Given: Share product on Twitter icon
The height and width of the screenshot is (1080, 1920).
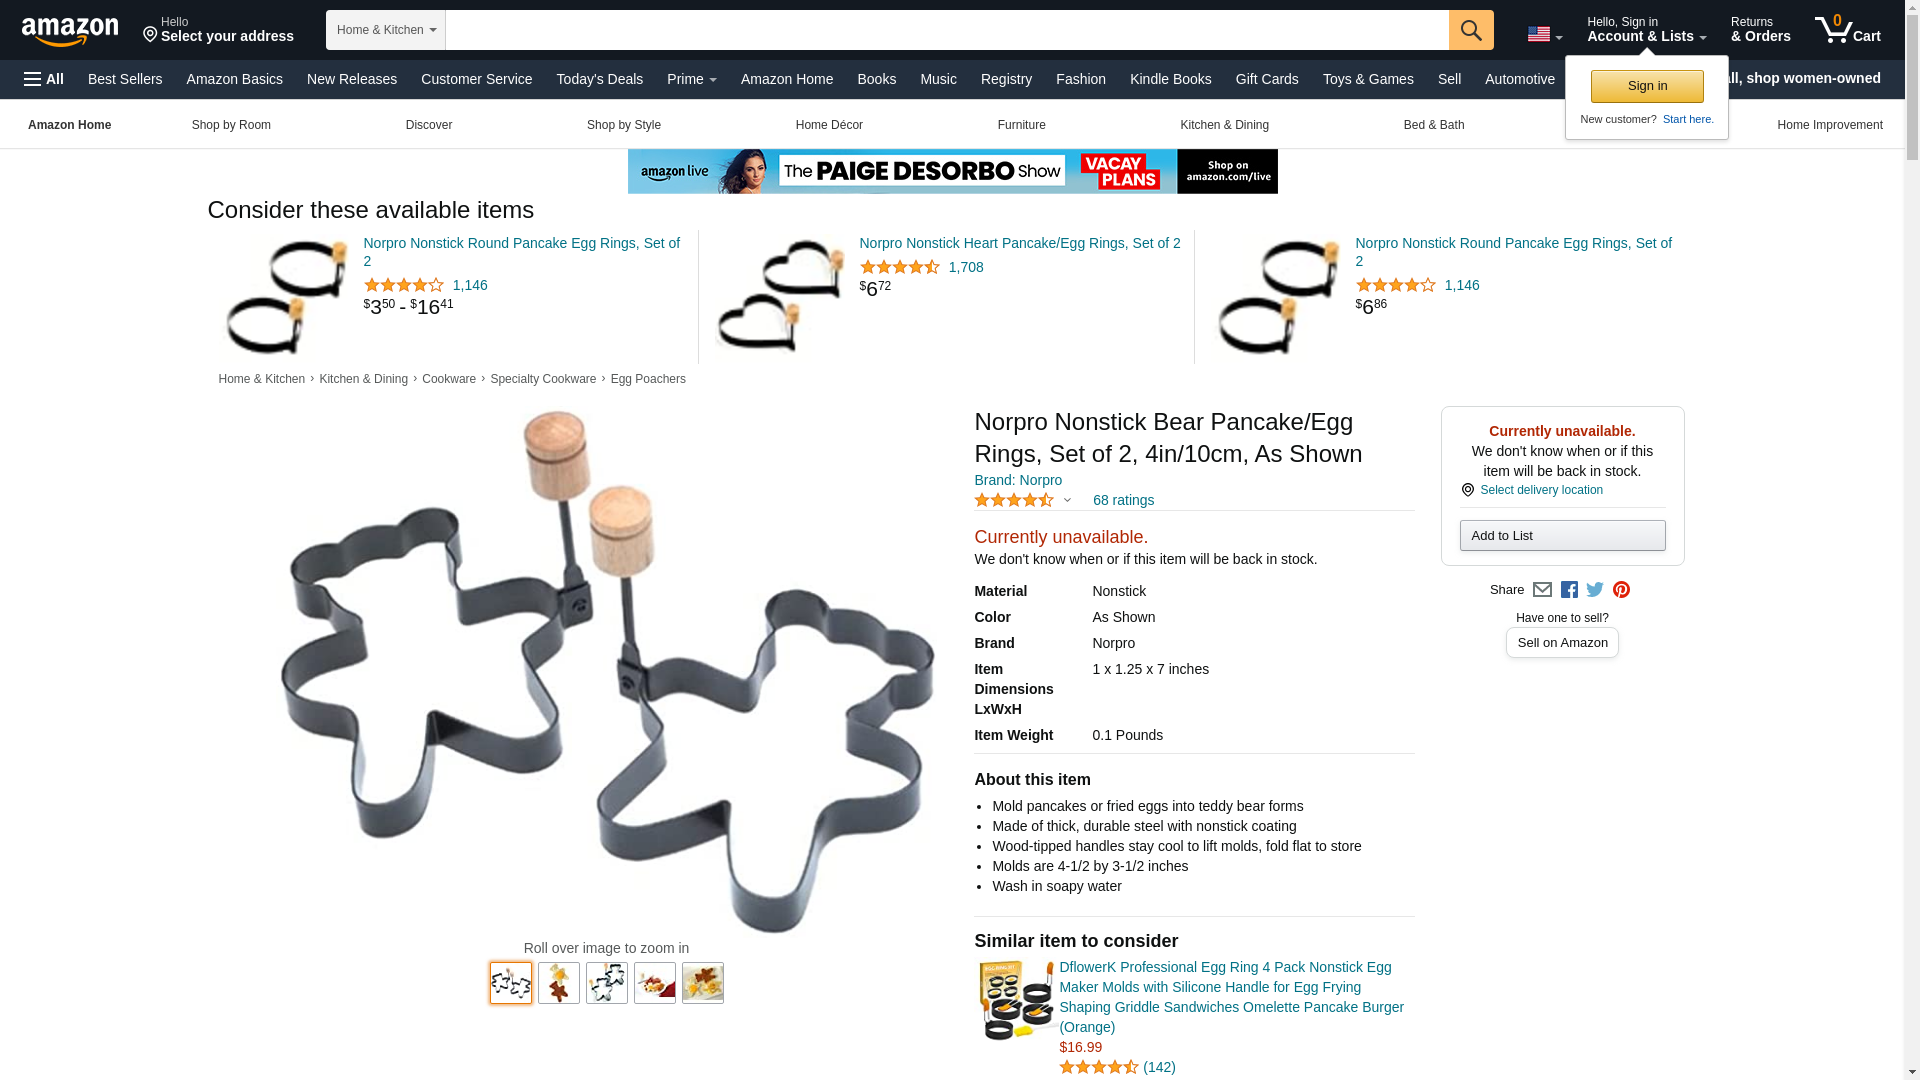Looking at the screenshot, I should click(1595, 590).
